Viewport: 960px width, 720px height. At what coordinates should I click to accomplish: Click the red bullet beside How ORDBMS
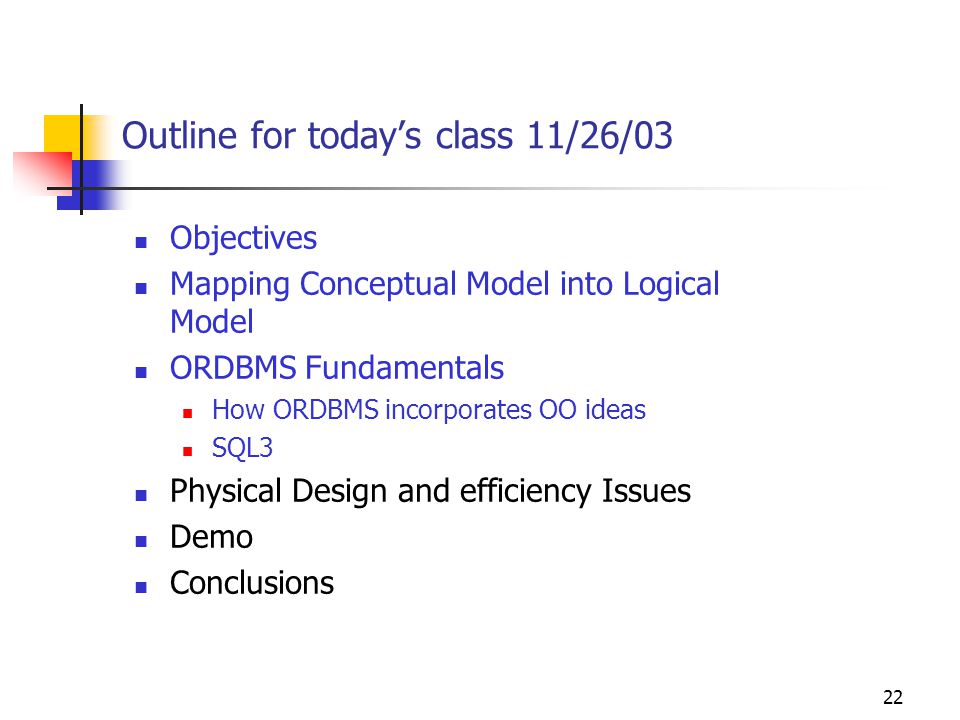point(188,414)
